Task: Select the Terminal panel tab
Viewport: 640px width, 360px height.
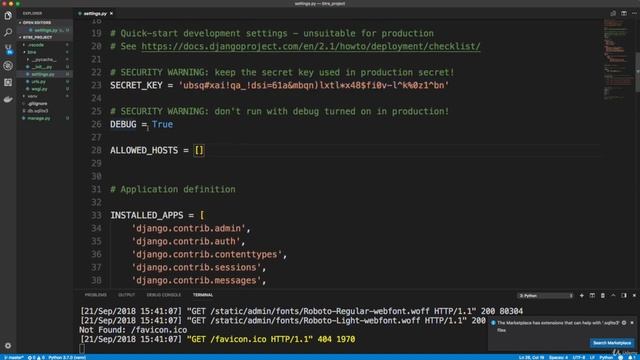Action: [203, 295]
